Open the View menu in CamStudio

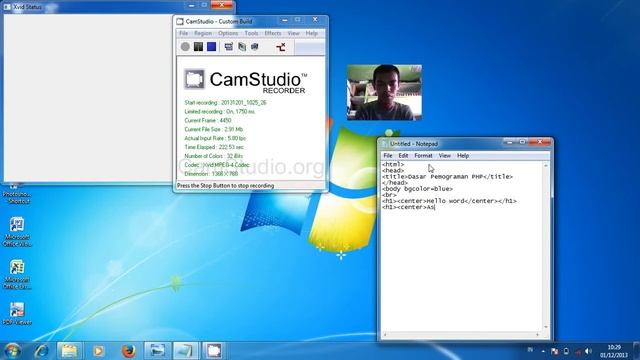point(293,33)
